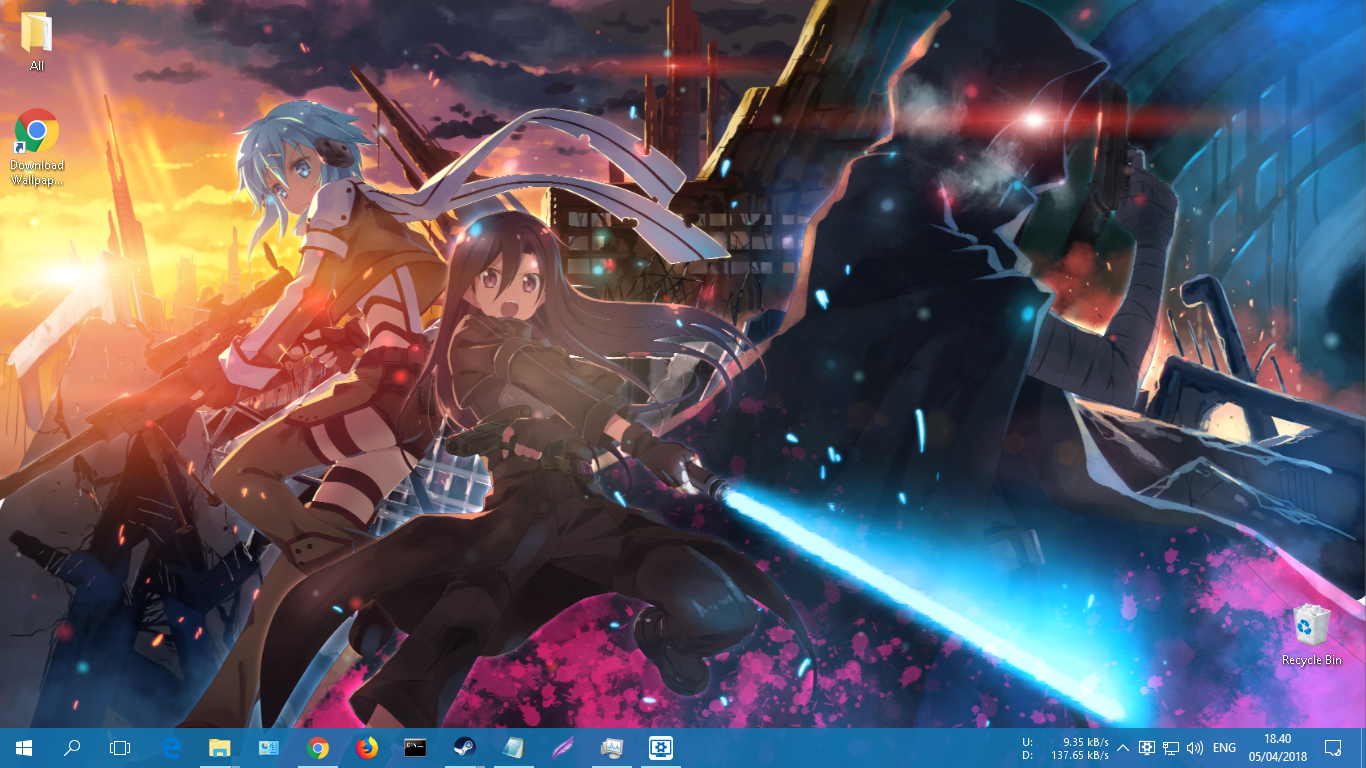
Task: Click the download speed 137.65 kB/s readout
Action: [x=1078, y=755]
